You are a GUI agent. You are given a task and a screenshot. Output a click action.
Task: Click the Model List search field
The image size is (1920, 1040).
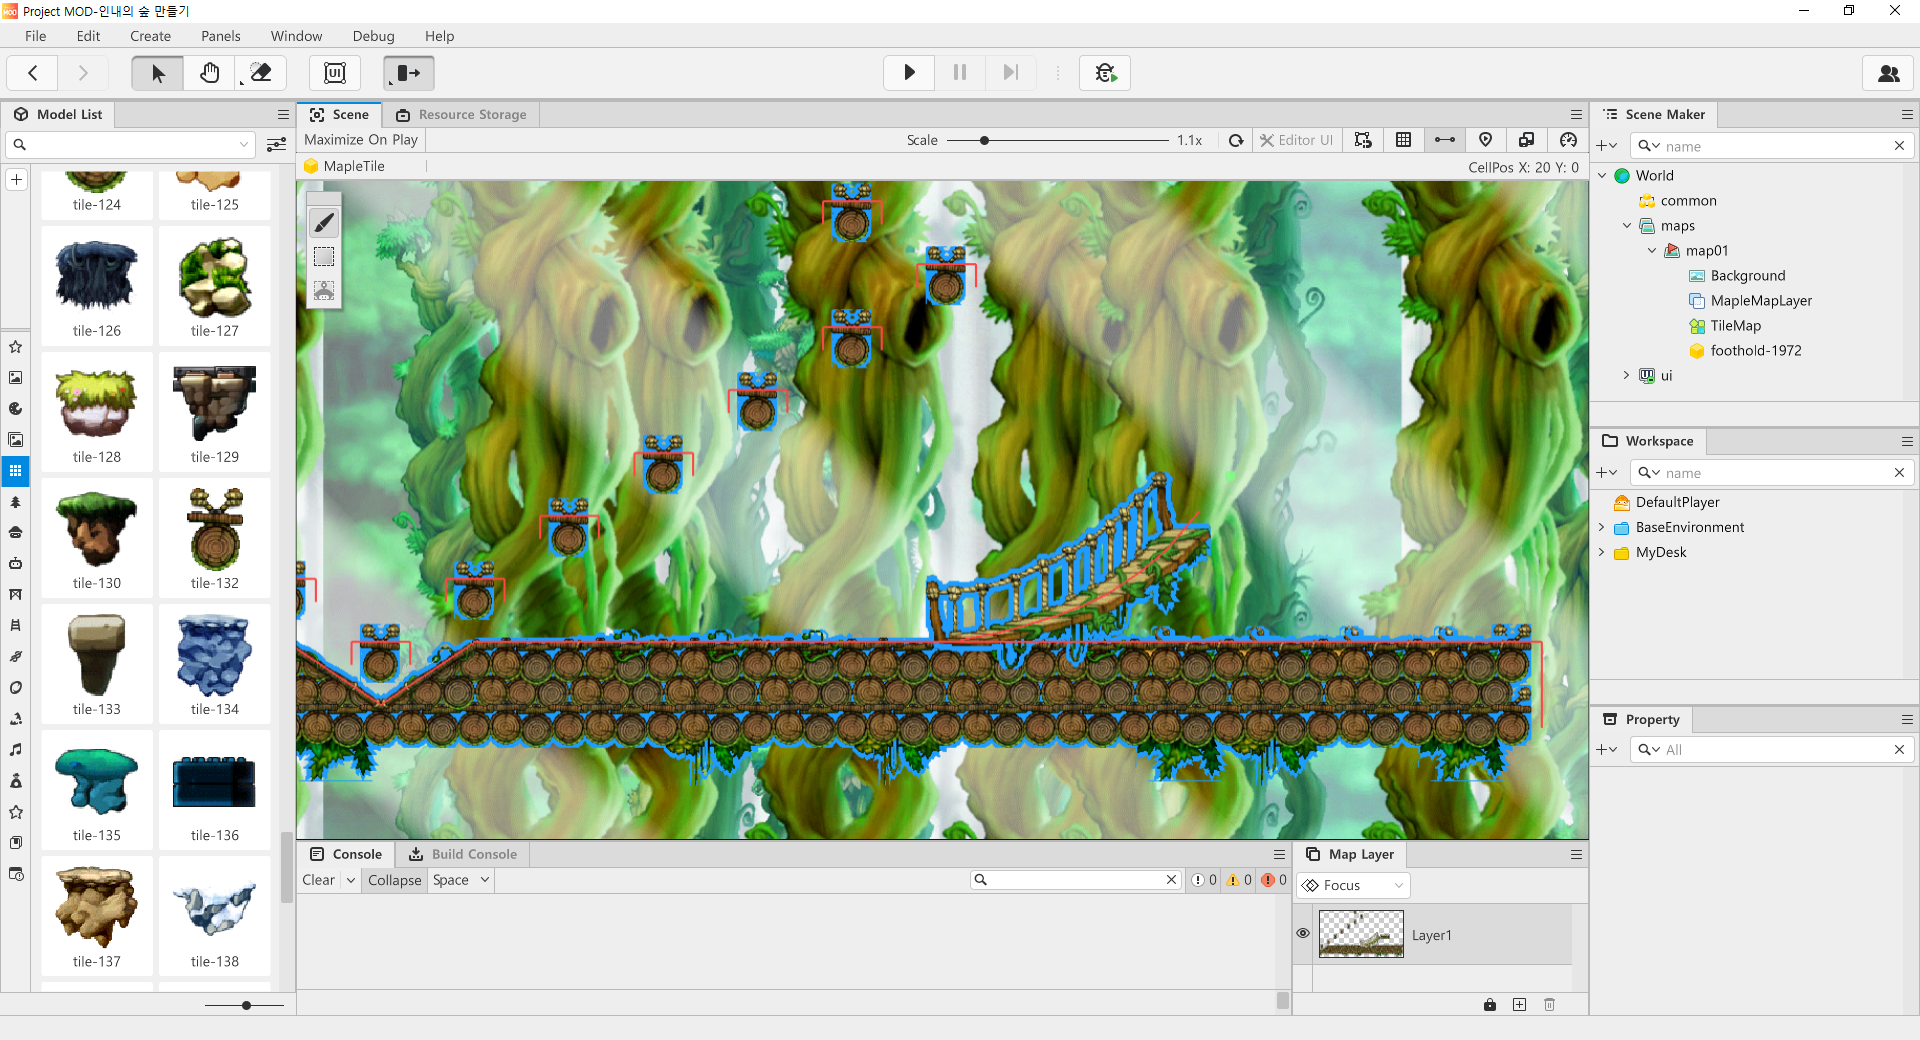(x=130, y=145)
